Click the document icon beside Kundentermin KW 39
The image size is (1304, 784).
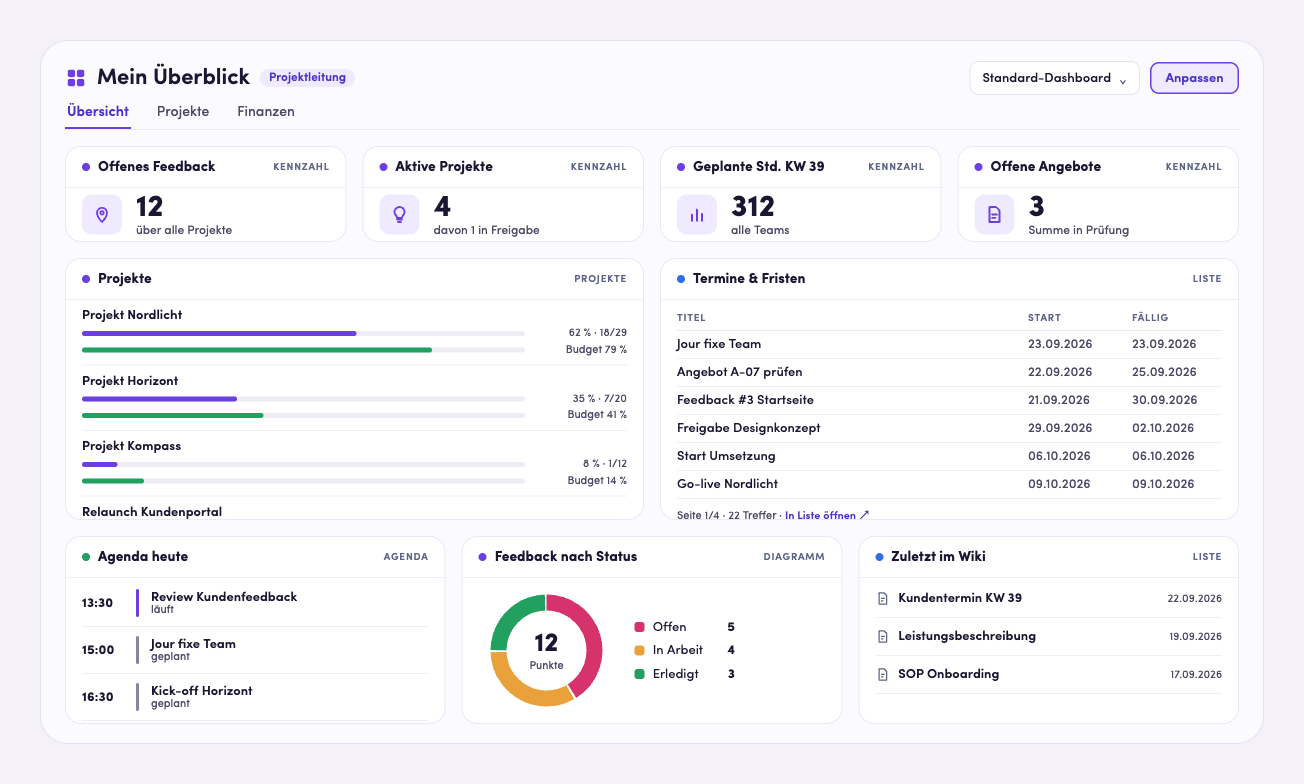(x=882, y=599)
